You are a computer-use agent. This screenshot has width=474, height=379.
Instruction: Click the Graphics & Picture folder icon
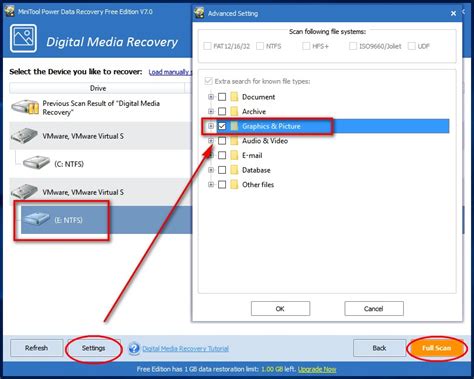pyautogui.click(x=234, y=126)
